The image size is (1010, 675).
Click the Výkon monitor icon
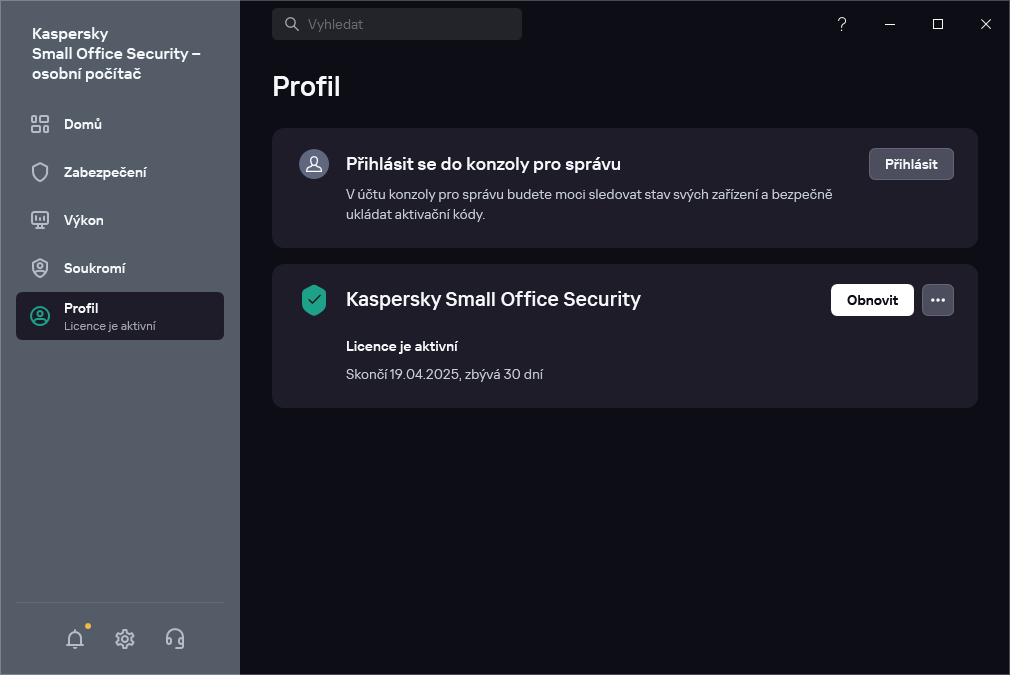coord(40,220)
